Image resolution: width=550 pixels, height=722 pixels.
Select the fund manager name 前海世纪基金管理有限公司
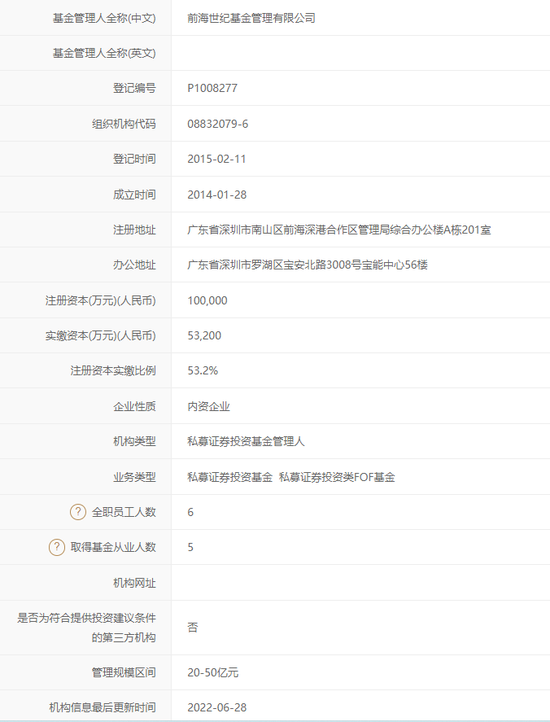pyautogui.click(x=251, y=18)
